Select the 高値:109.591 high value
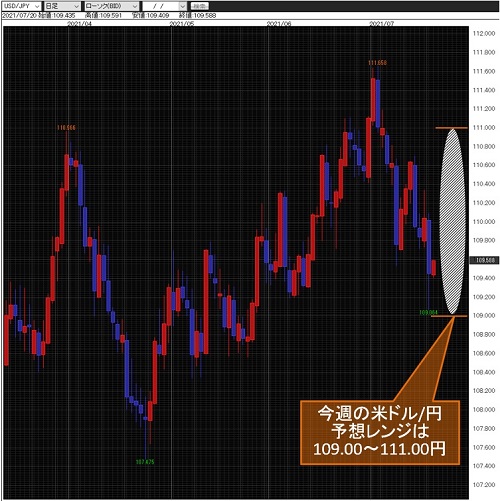The height and width of the screenshot is (501, 500). coord(103,15)
